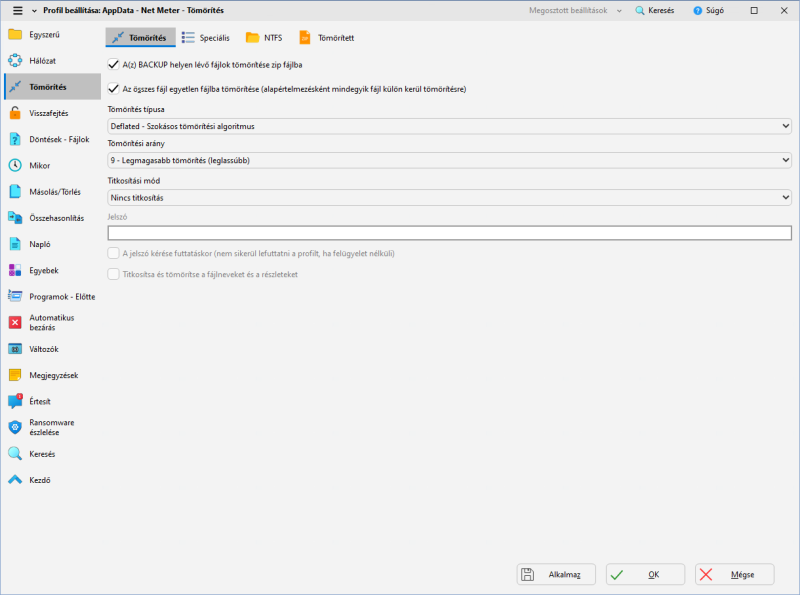The image size is (800, 595).
Task: Uncheck BACKUP fájlok tömörítése zip fájlba
Action: [113, 64]
